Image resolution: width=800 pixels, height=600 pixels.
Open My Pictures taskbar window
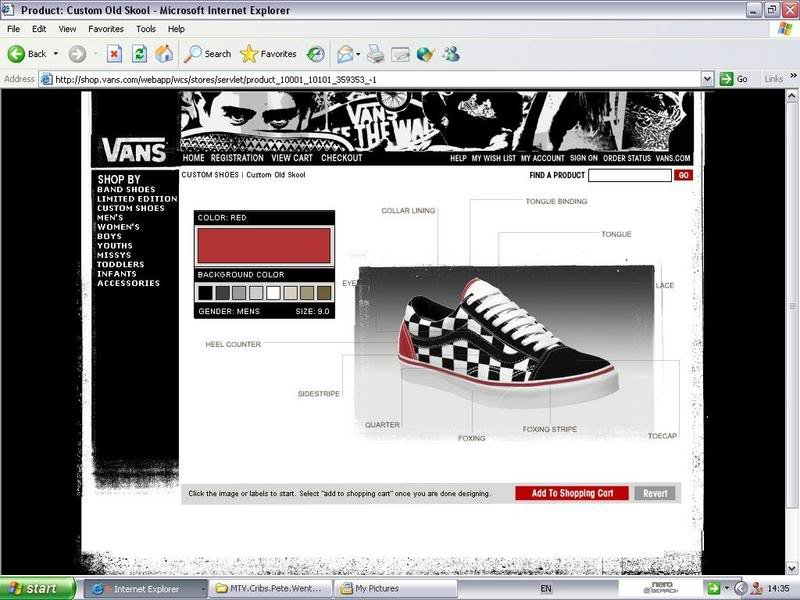pos(395,589)
